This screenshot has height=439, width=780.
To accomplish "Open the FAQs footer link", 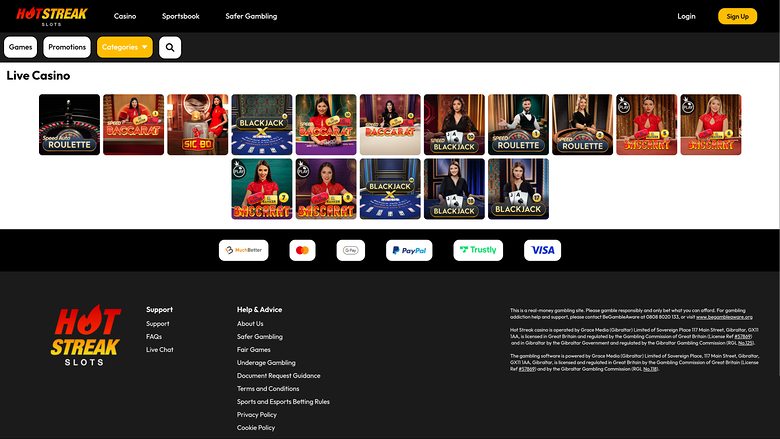I will pos(154,337).
